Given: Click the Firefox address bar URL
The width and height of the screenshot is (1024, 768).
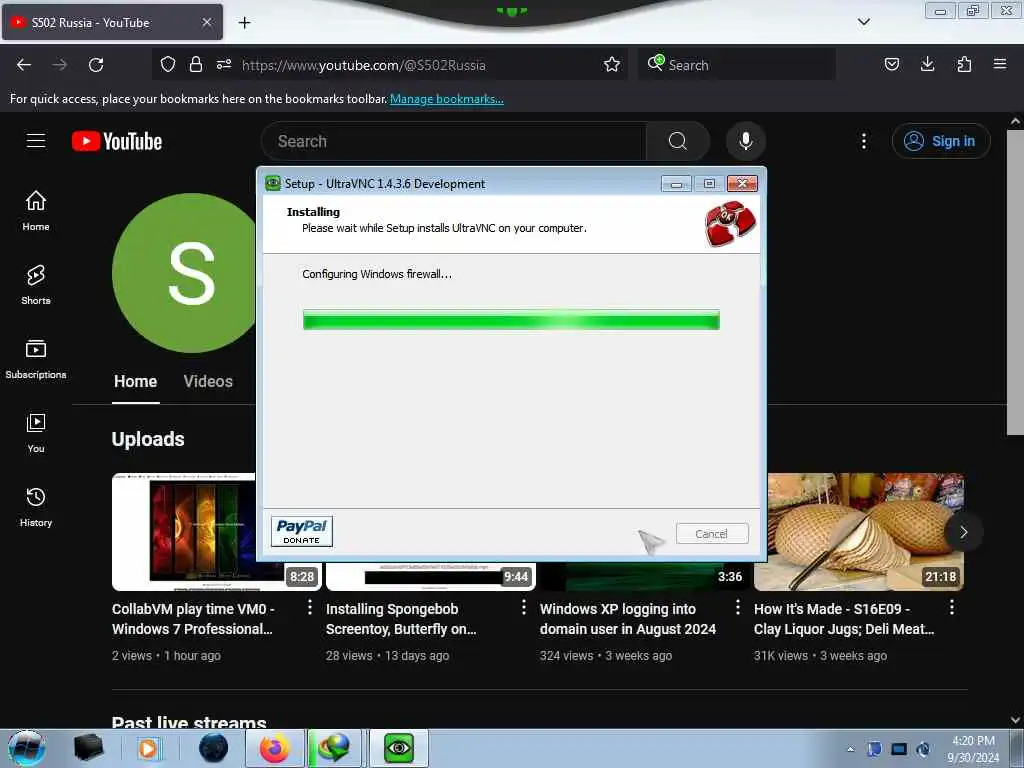Looking at the screenshot, I should pos(363,65).
